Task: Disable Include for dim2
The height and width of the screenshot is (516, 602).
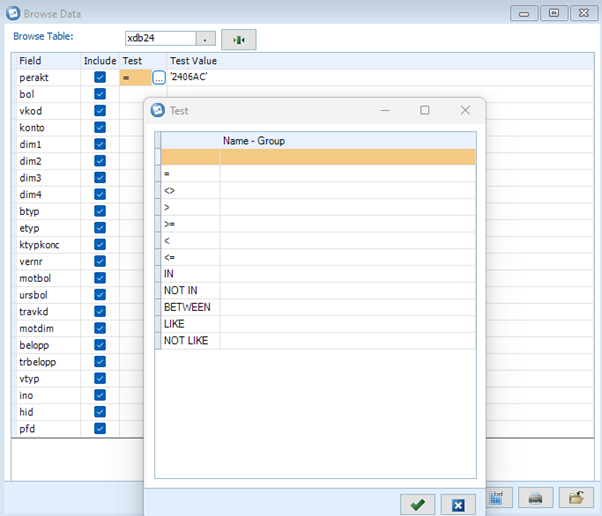Action: tap(100, 161)
